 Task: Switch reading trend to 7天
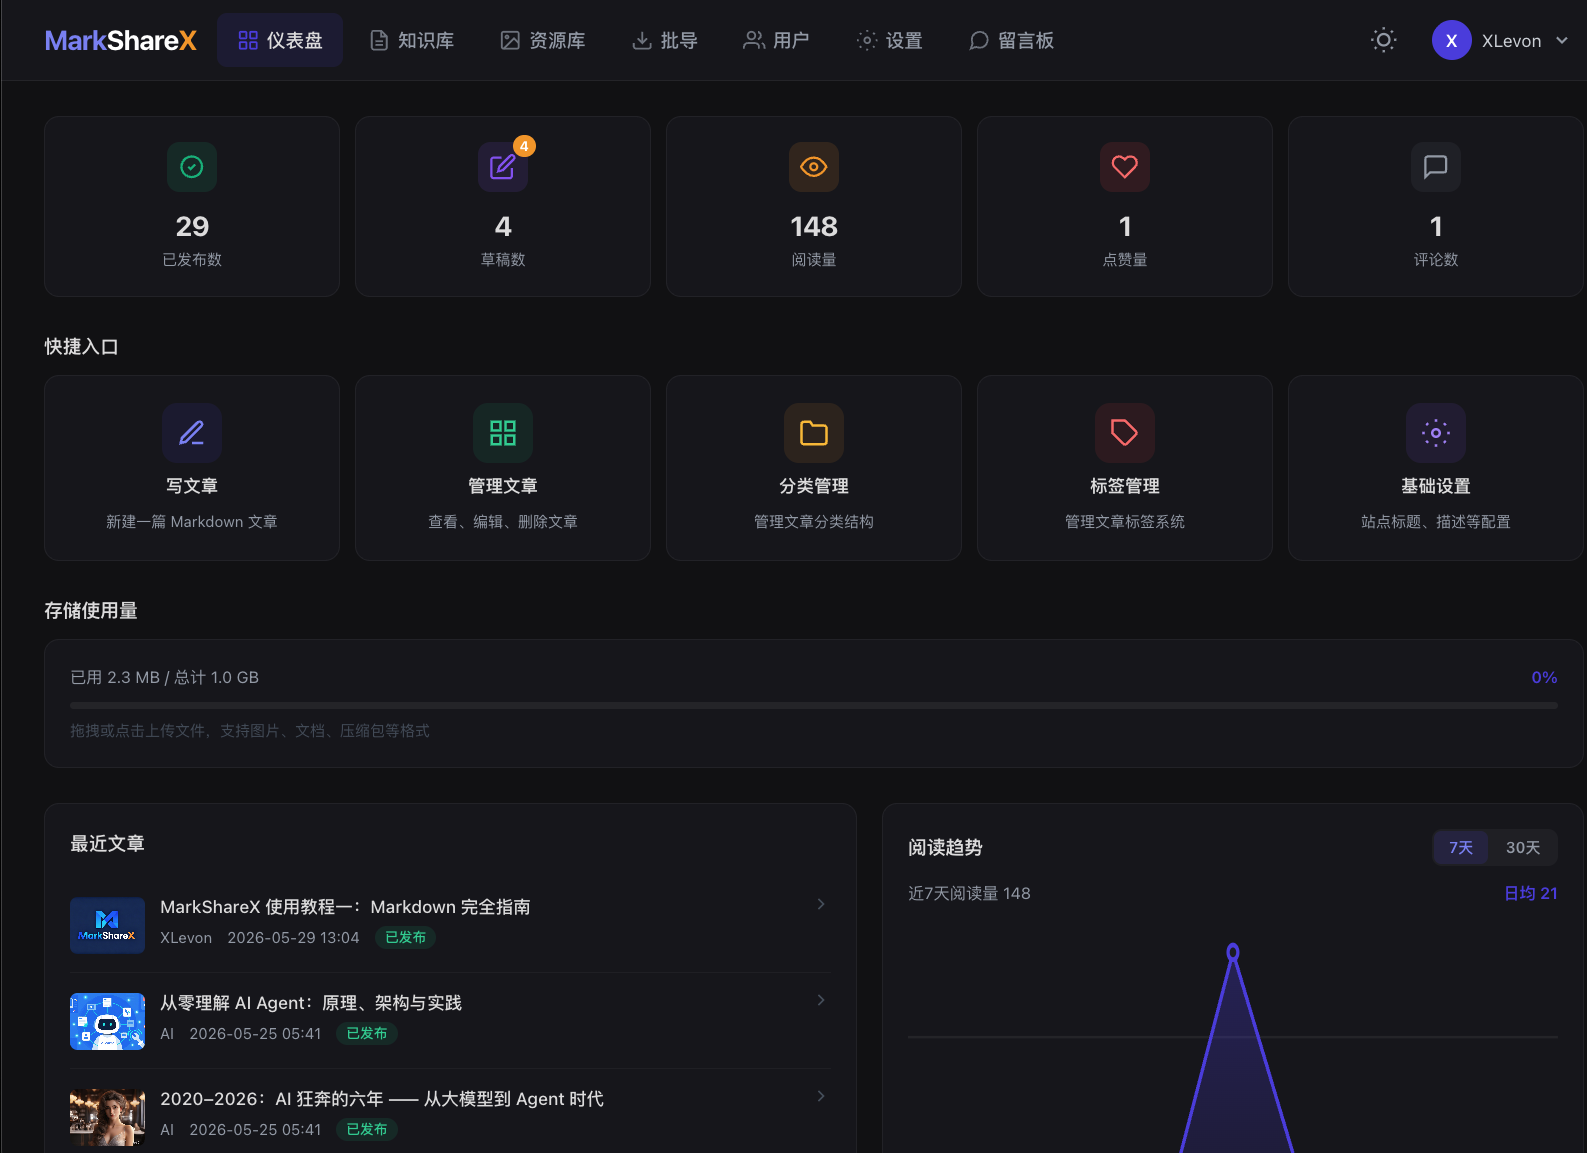coord(1461,848)
